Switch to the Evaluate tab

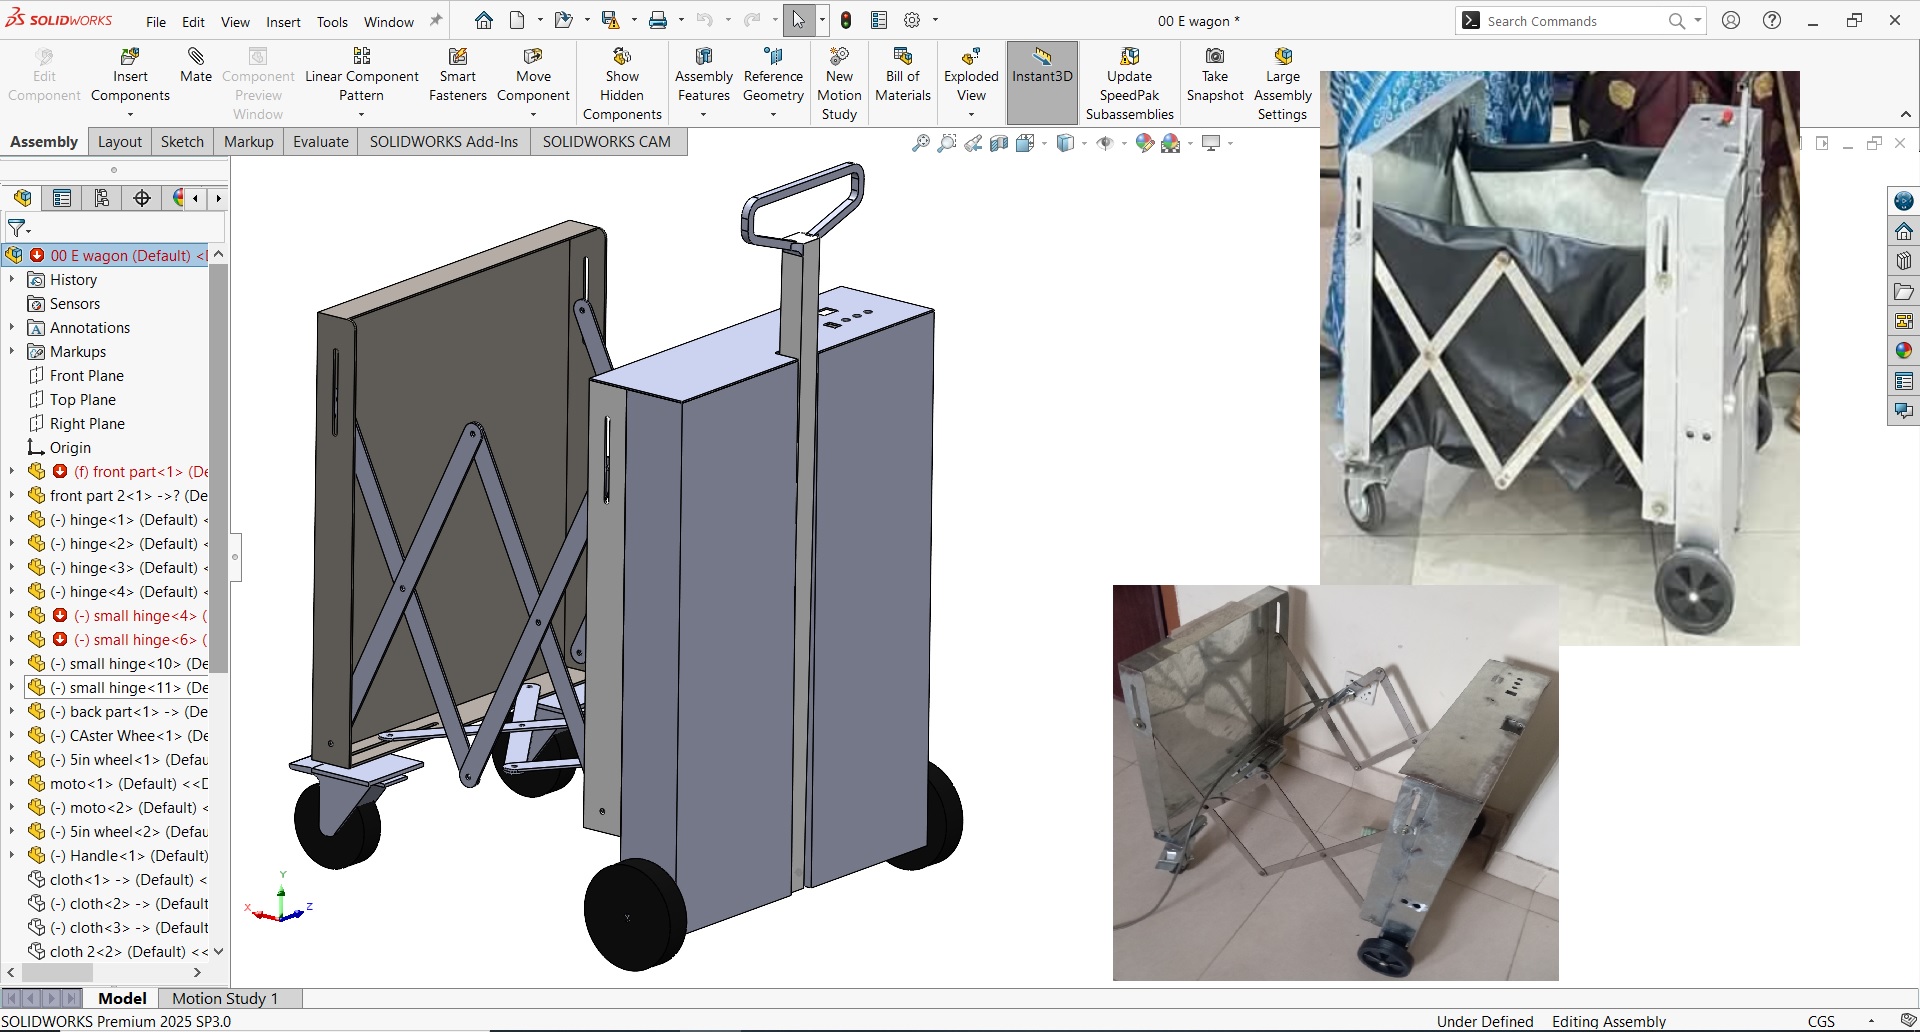tap(321, 142)
